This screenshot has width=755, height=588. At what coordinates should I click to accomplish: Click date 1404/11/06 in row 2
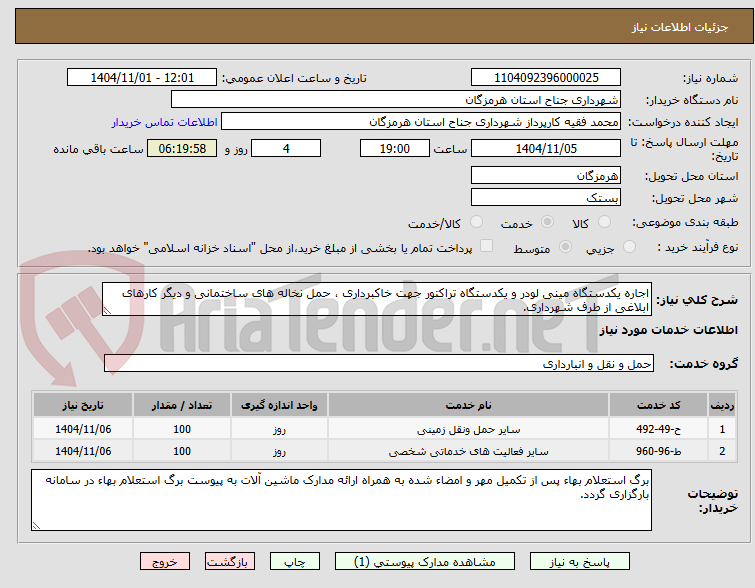point(83,451)
